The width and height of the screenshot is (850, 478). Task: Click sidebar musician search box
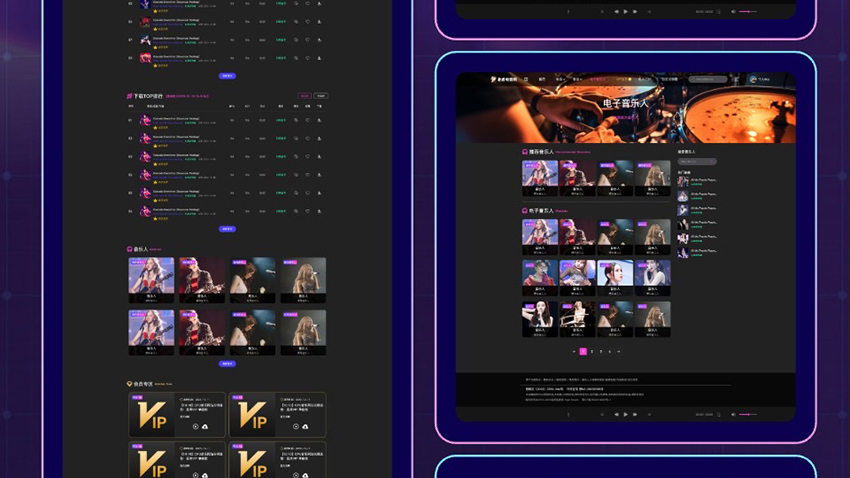[x=696, y=161]
